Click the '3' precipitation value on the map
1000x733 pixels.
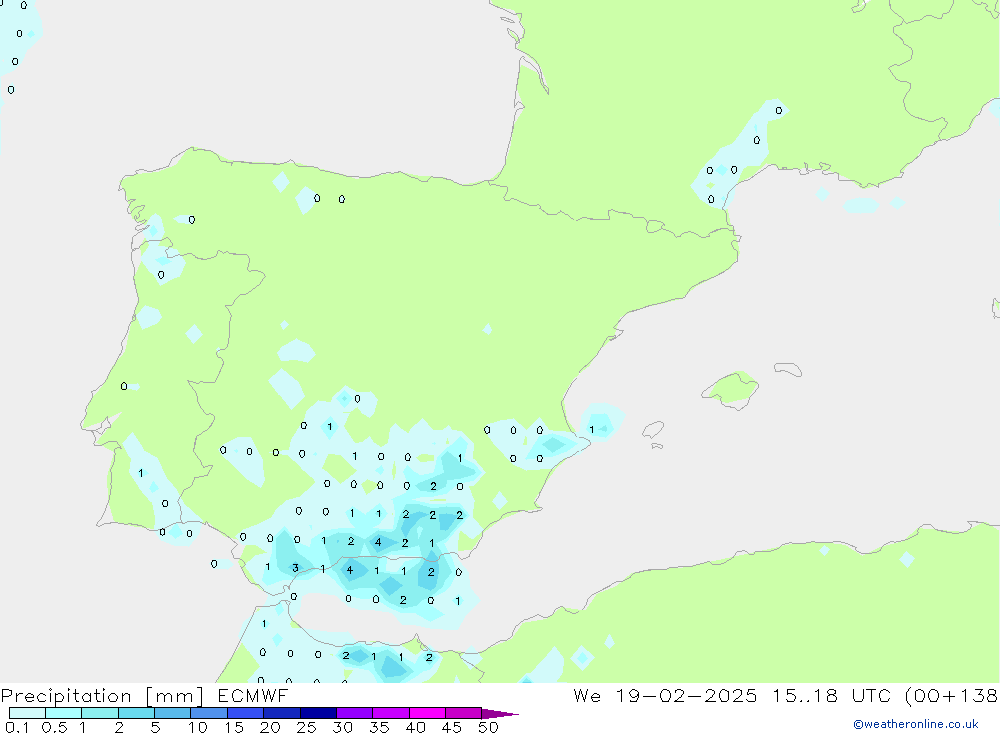click(295, 568)
